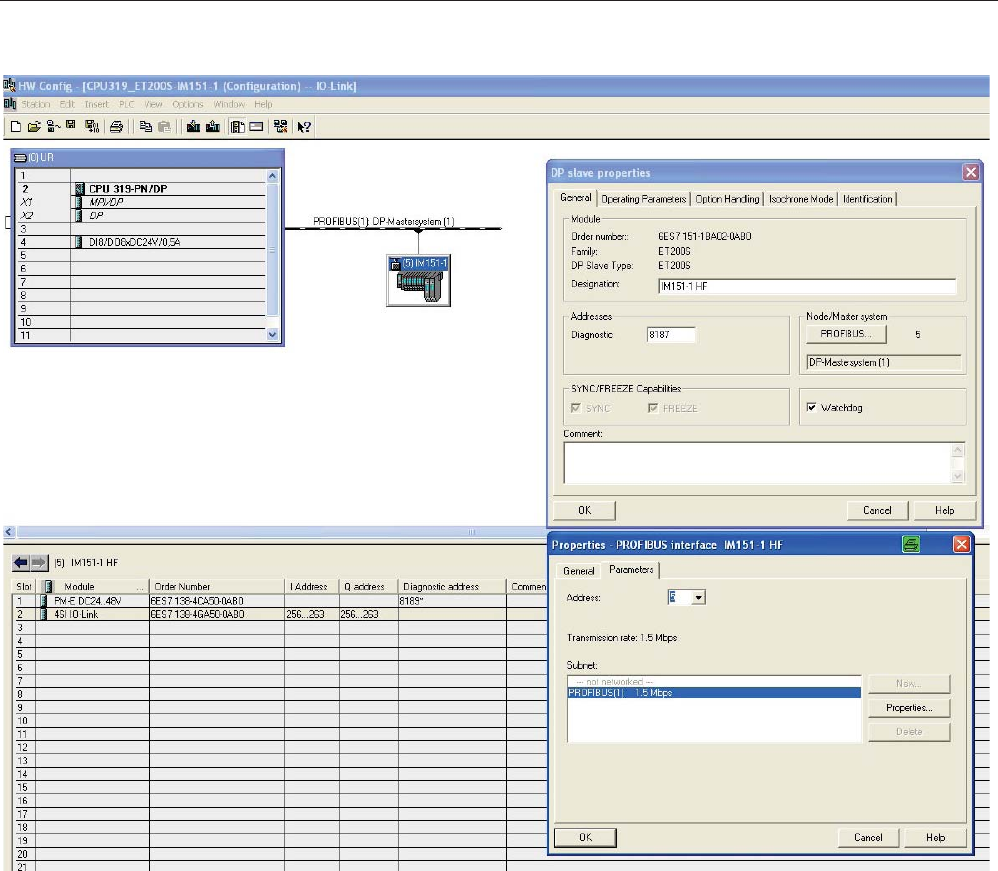Screen dimensions: 998x871
Task: Click the context Help arrow icon
Action: click(x=304, y=127)
